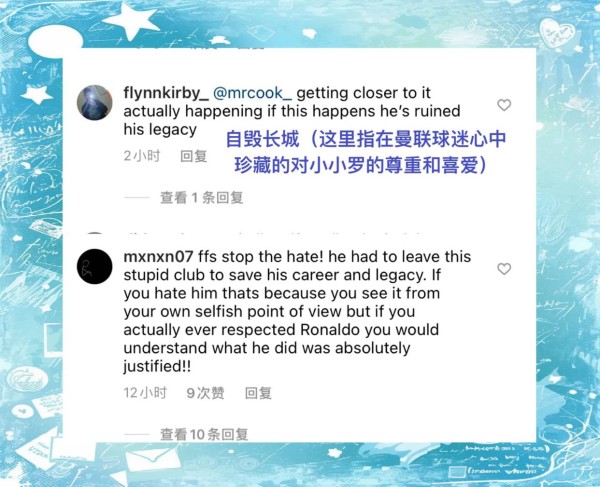Click the heart doodle in top-right corner
Image resolution: width=600 pixels, height=487 pixels.
(557, 33)
